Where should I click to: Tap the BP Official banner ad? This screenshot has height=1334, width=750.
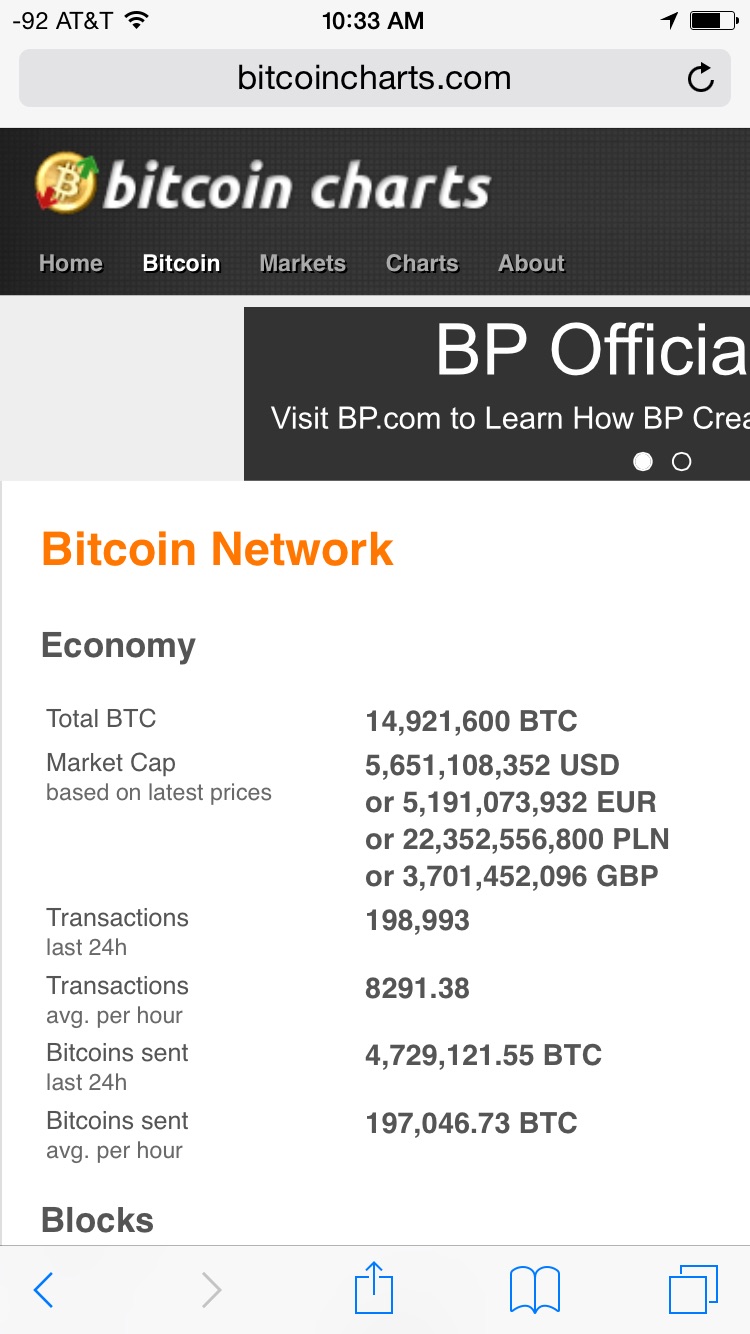[x=497, y=393]
